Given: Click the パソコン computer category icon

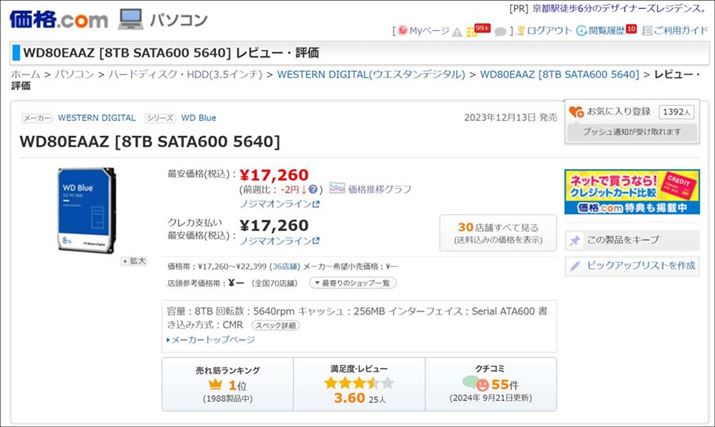Looking at the screenshot, I should [130, 18].
